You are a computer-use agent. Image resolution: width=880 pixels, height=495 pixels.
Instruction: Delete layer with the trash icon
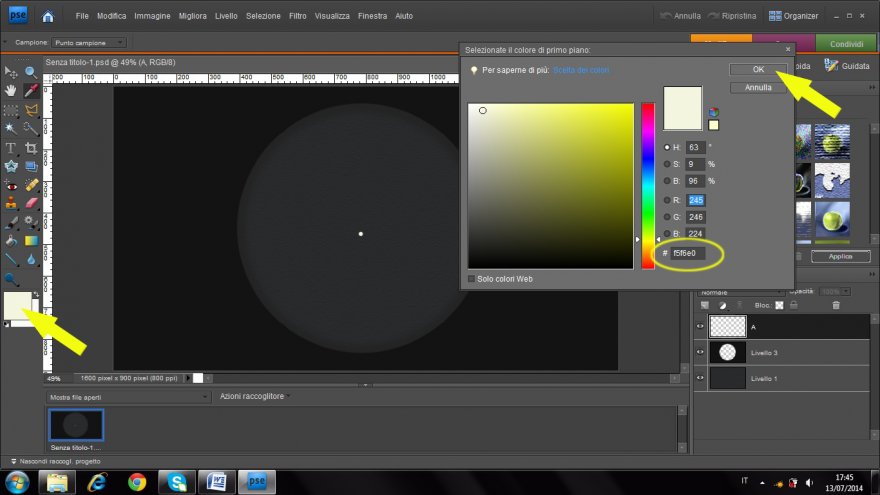836,305
